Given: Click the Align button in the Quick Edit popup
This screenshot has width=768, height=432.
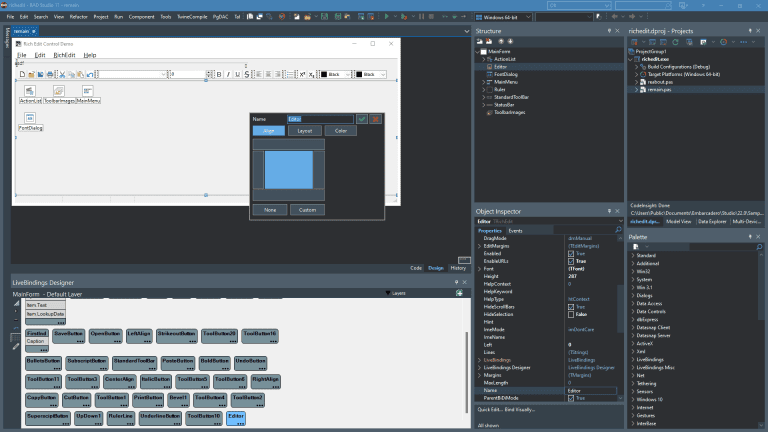Looking at the screenshot, I should [x=268, y=131].
